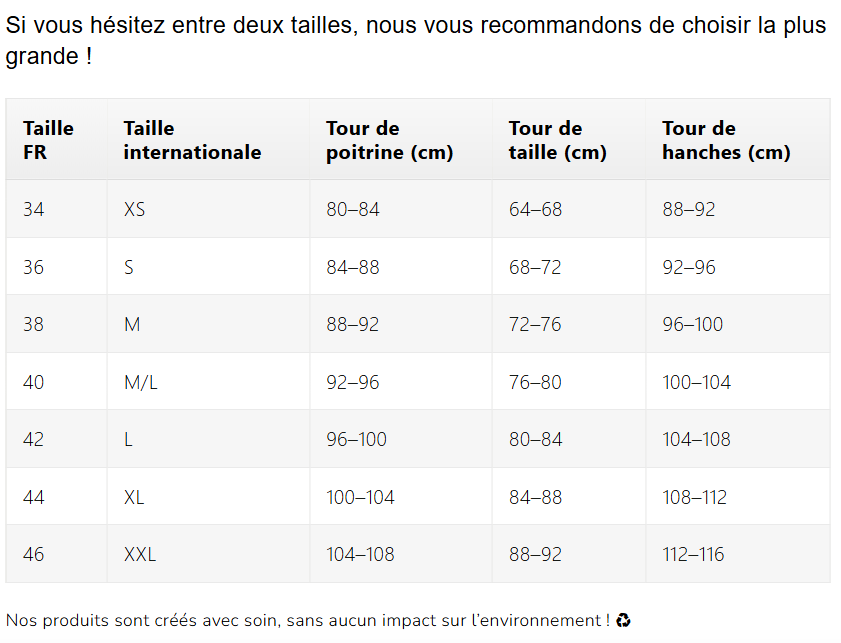Select hip measurement 112–116 cell

click(693, 554)
